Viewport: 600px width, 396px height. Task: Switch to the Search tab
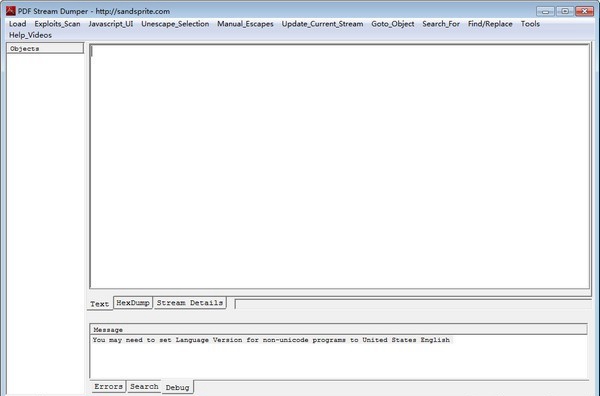[x=144, y=386]
